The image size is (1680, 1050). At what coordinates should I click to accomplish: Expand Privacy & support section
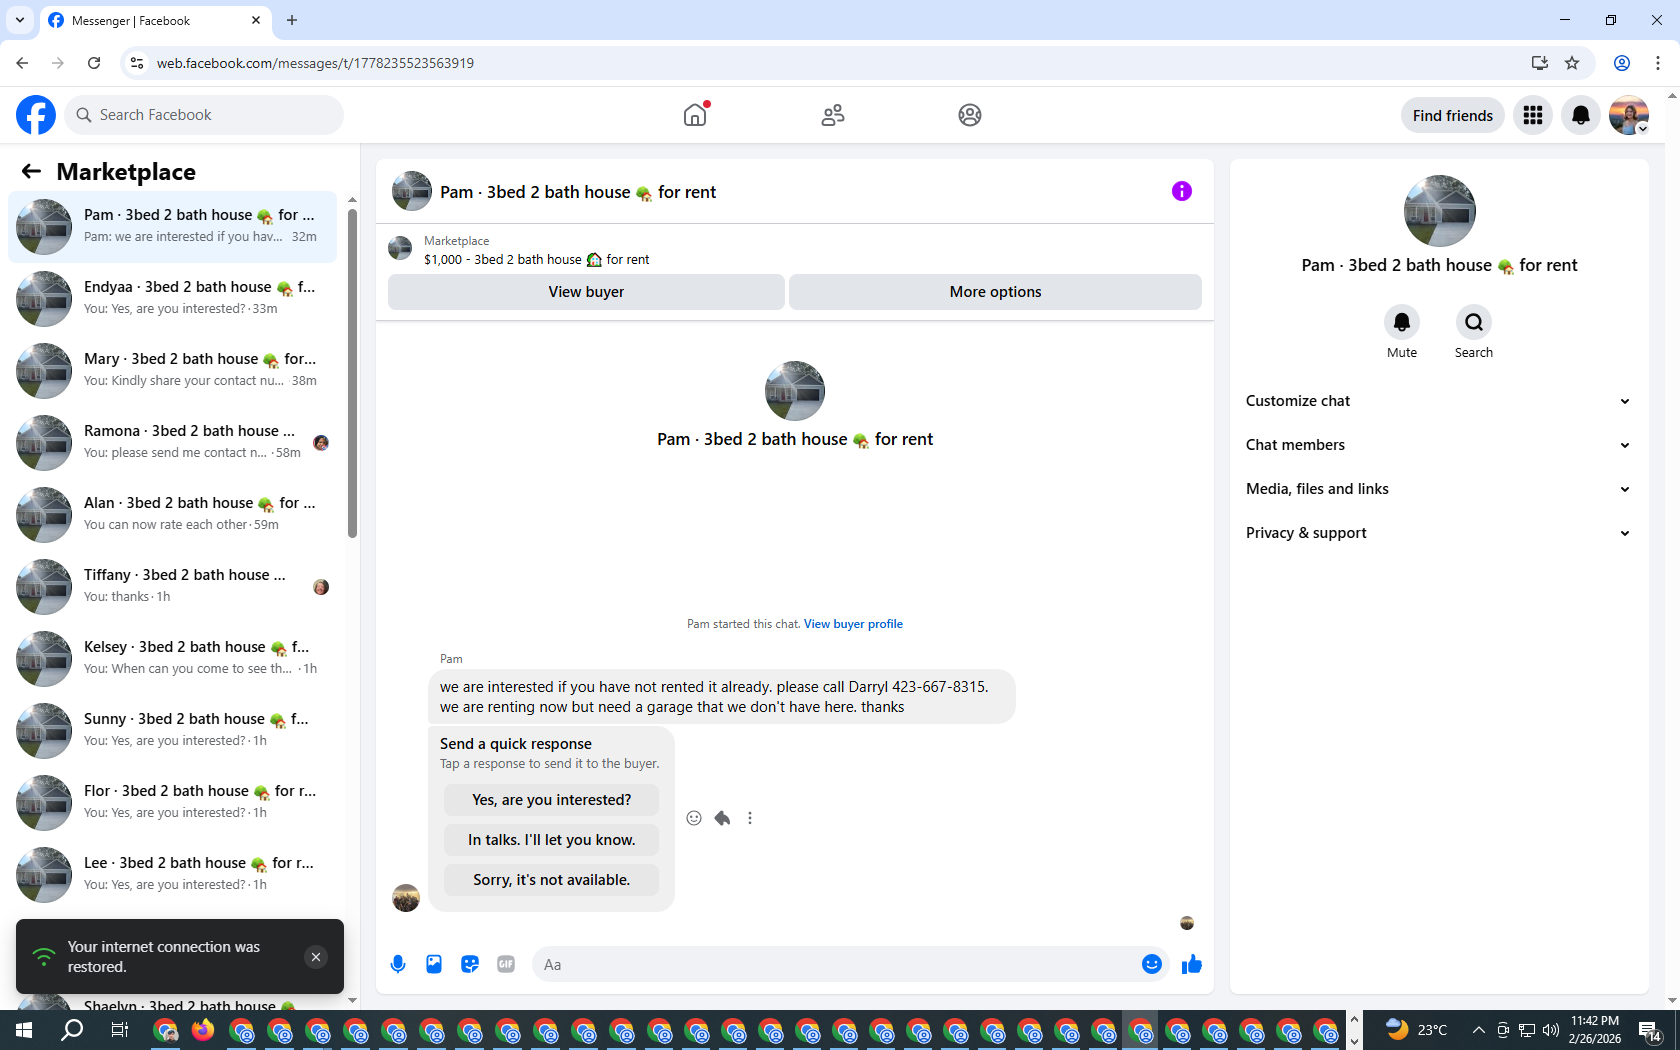[1439, 533]
